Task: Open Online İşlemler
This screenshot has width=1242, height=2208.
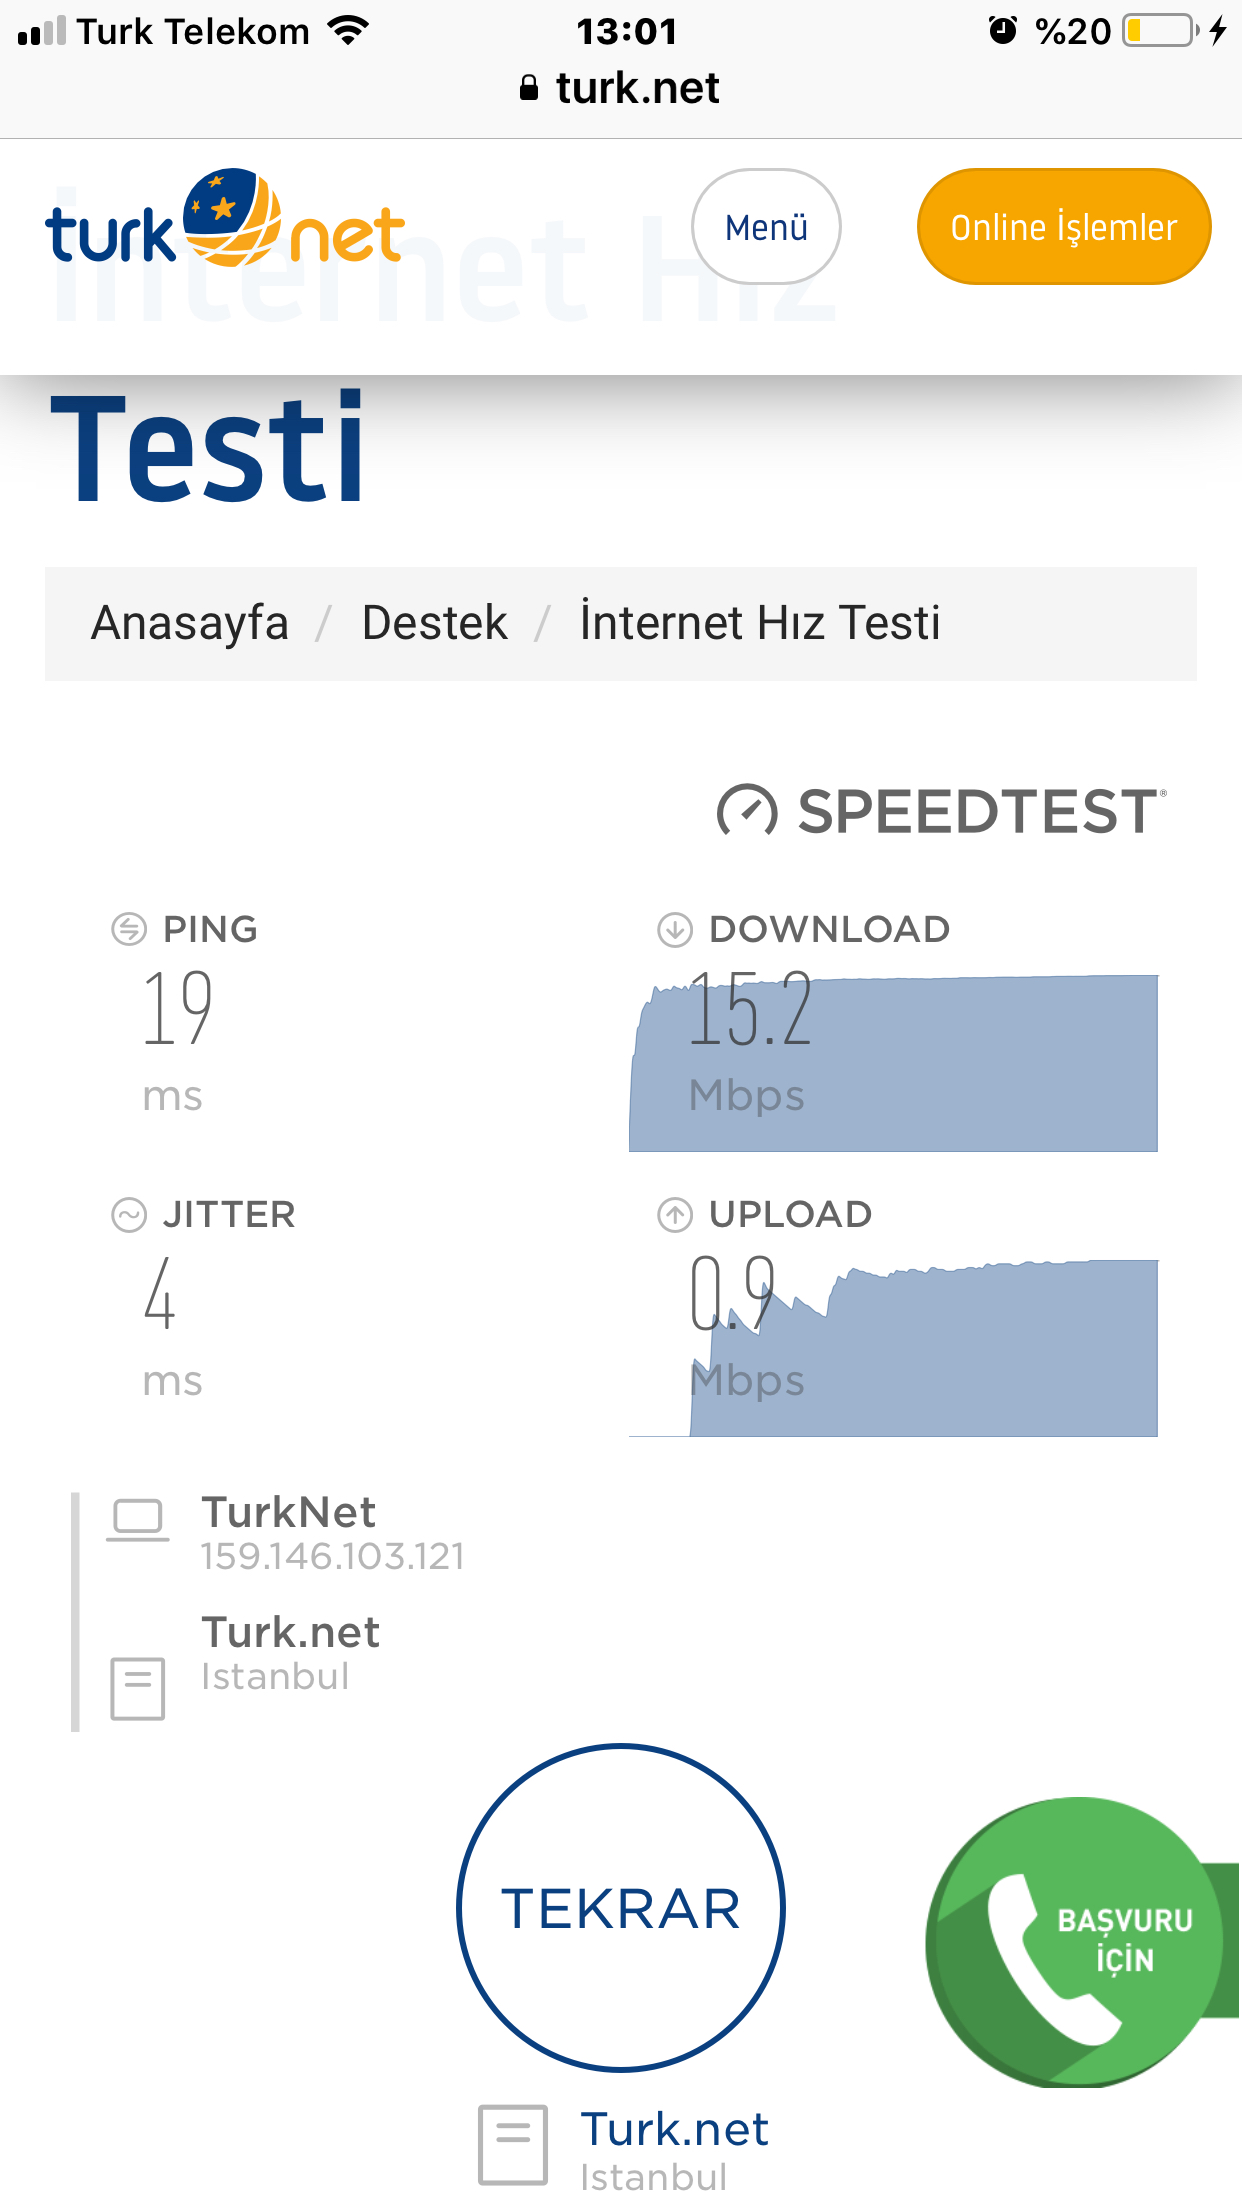Action: [1064, 227]
